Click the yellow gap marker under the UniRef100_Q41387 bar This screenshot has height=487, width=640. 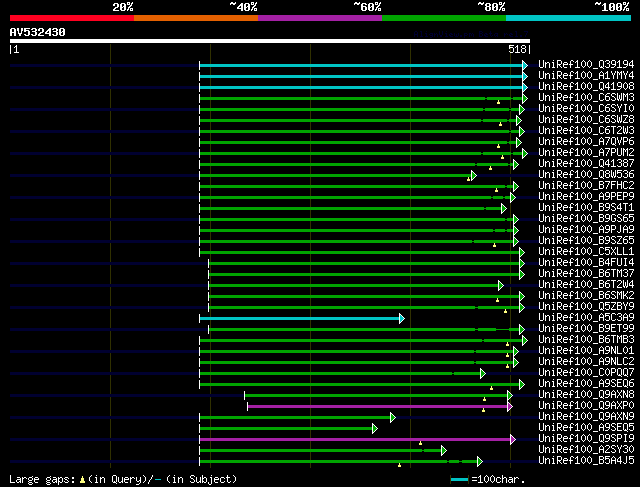tap(491, 168)
